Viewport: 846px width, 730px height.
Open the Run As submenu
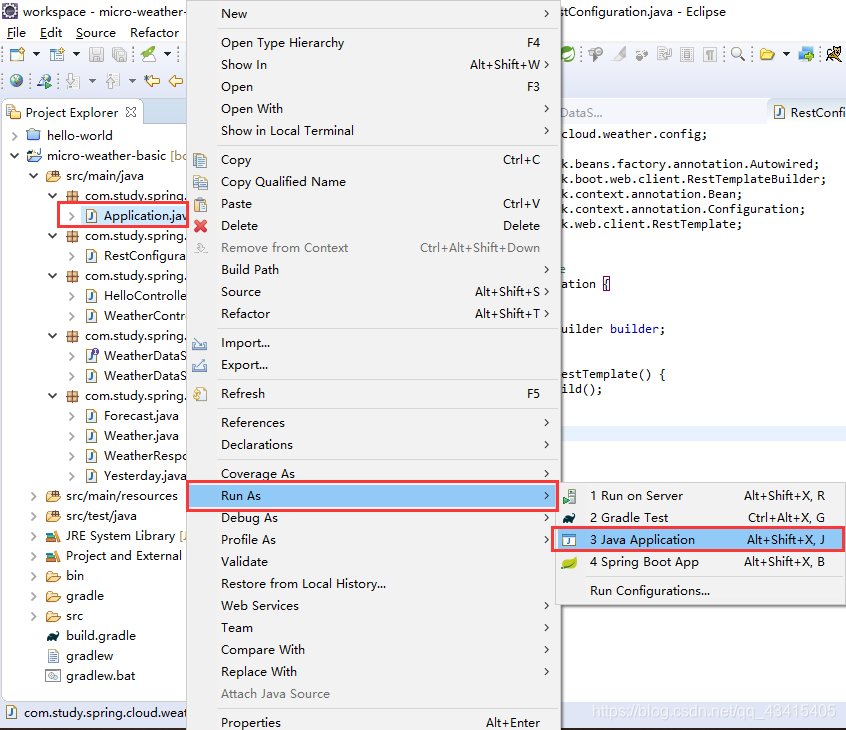[x=373, y=496]
